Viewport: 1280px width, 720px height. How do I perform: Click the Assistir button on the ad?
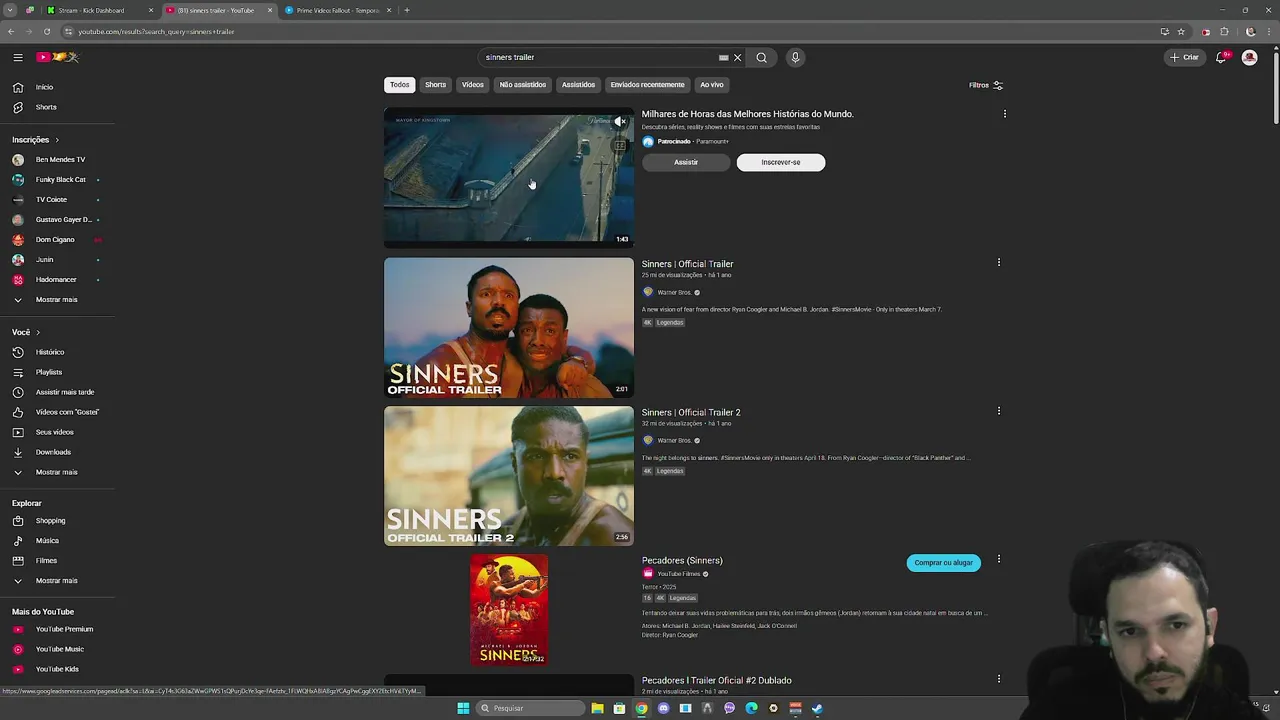click(686, 162)
